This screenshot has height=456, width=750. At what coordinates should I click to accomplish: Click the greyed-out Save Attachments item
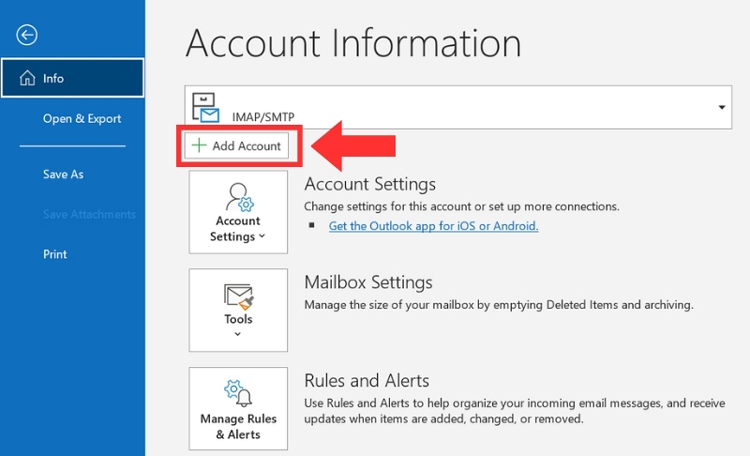[89, 214]
